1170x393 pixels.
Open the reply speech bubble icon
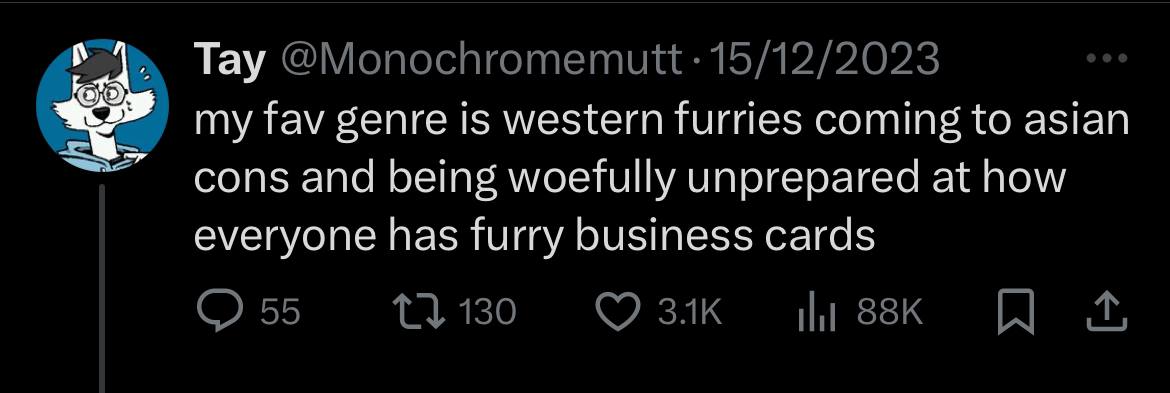coord(219,312)
